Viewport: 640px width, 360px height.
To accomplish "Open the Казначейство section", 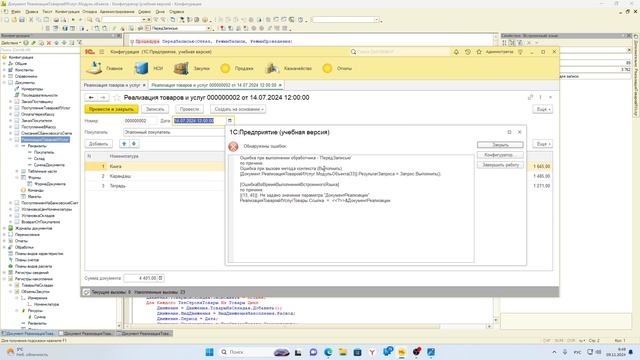I will [289, 68].
